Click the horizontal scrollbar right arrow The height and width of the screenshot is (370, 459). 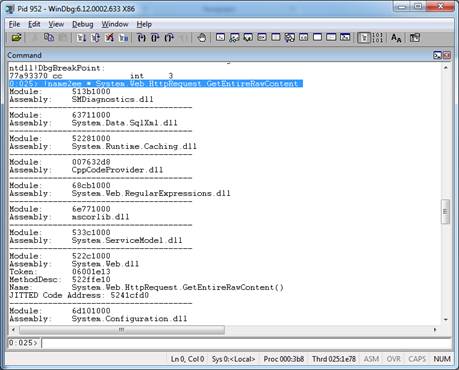click(x=435, y=330)
